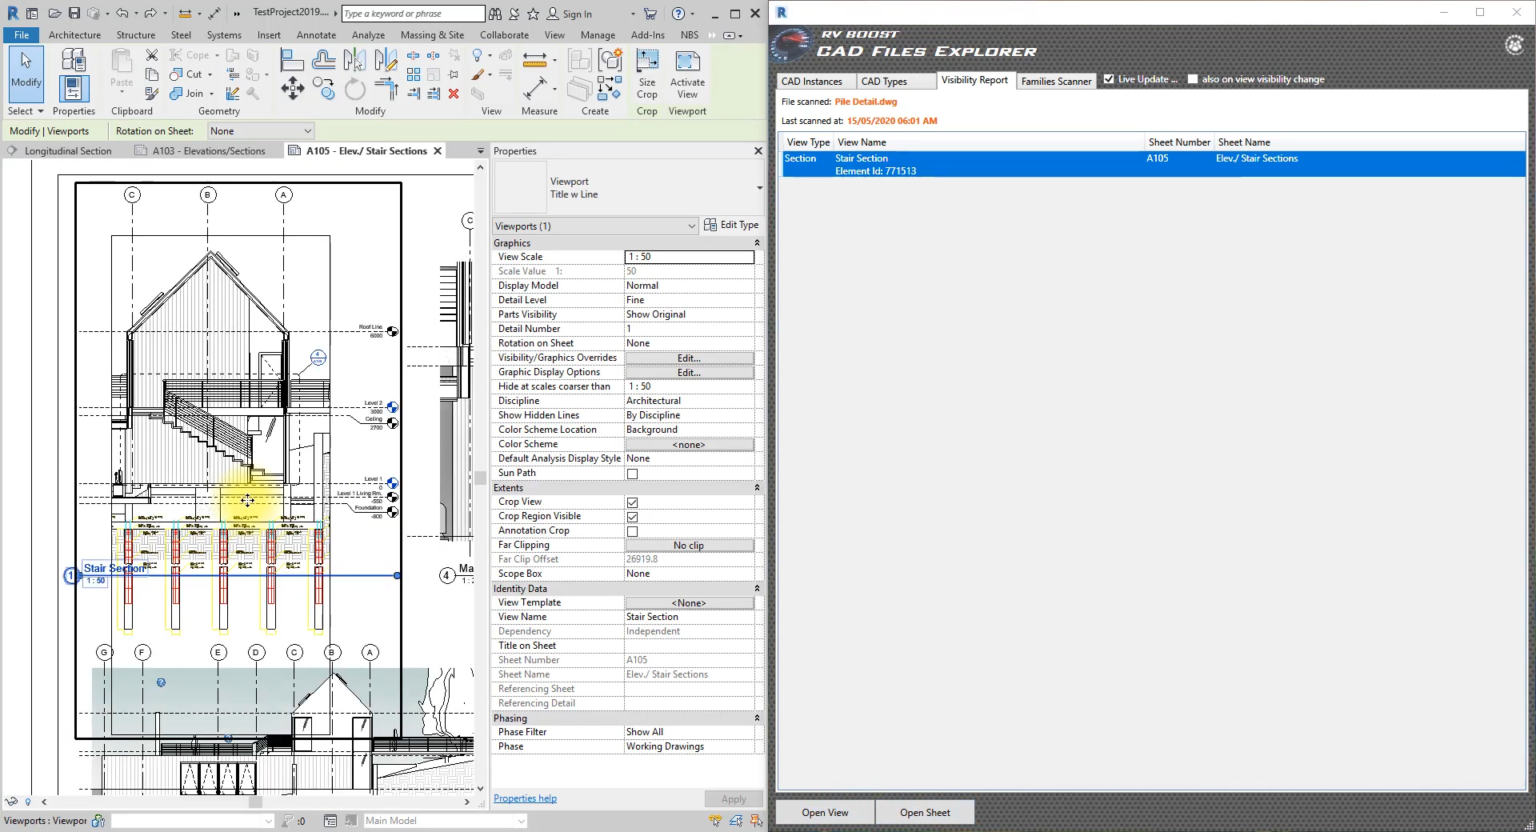Click the Move tool icon
Image resolution: width=1536 pixels, height=832 pixels.
(x=293, y=89)
